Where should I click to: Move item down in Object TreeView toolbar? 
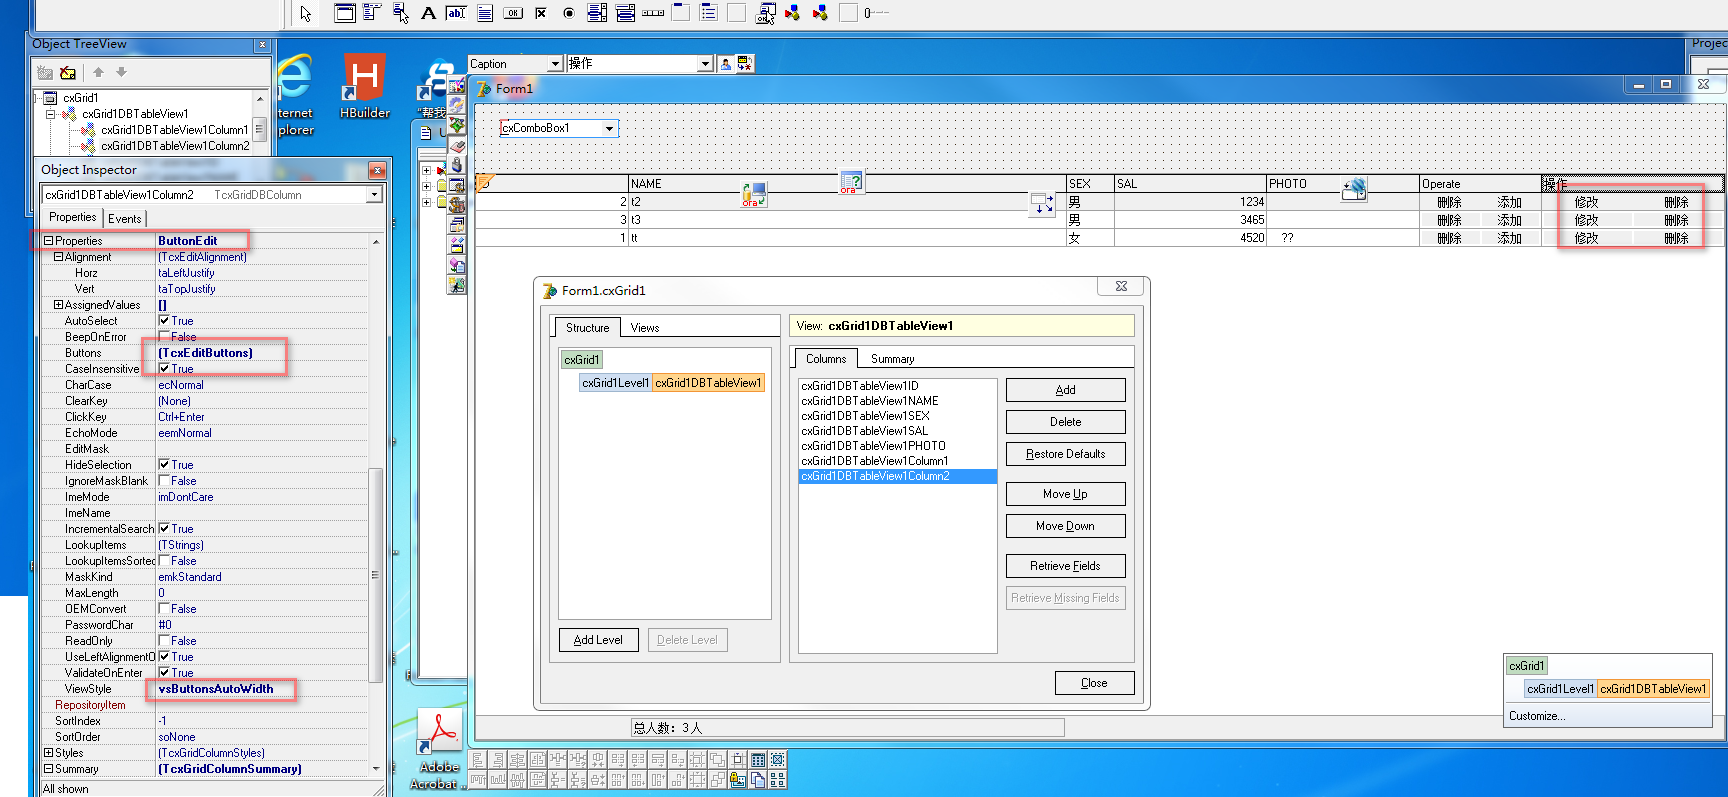[121, 72]
